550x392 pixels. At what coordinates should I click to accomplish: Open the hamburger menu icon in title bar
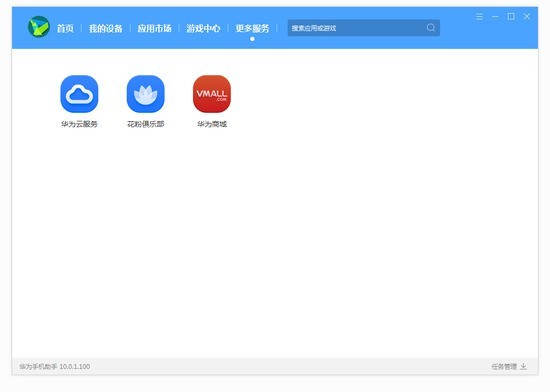point(479,16)
